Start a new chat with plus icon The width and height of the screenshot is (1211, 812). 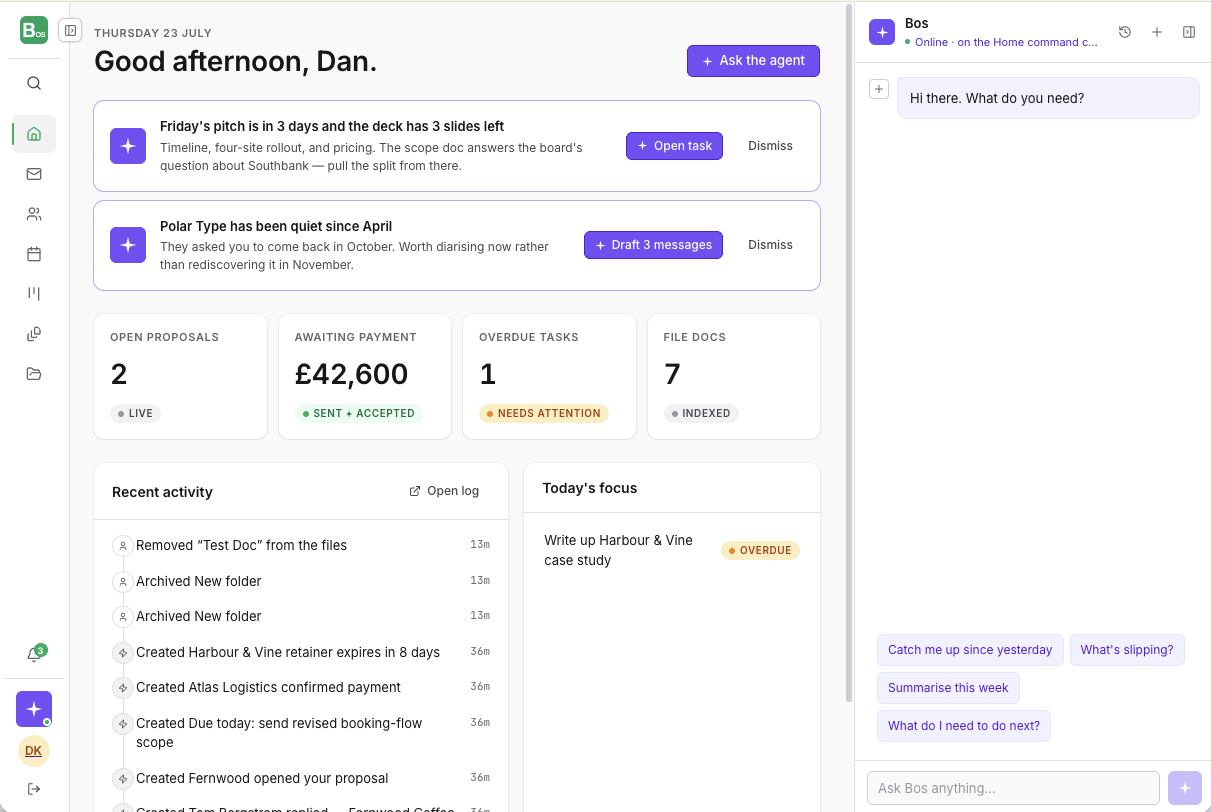pos(1157,32)
